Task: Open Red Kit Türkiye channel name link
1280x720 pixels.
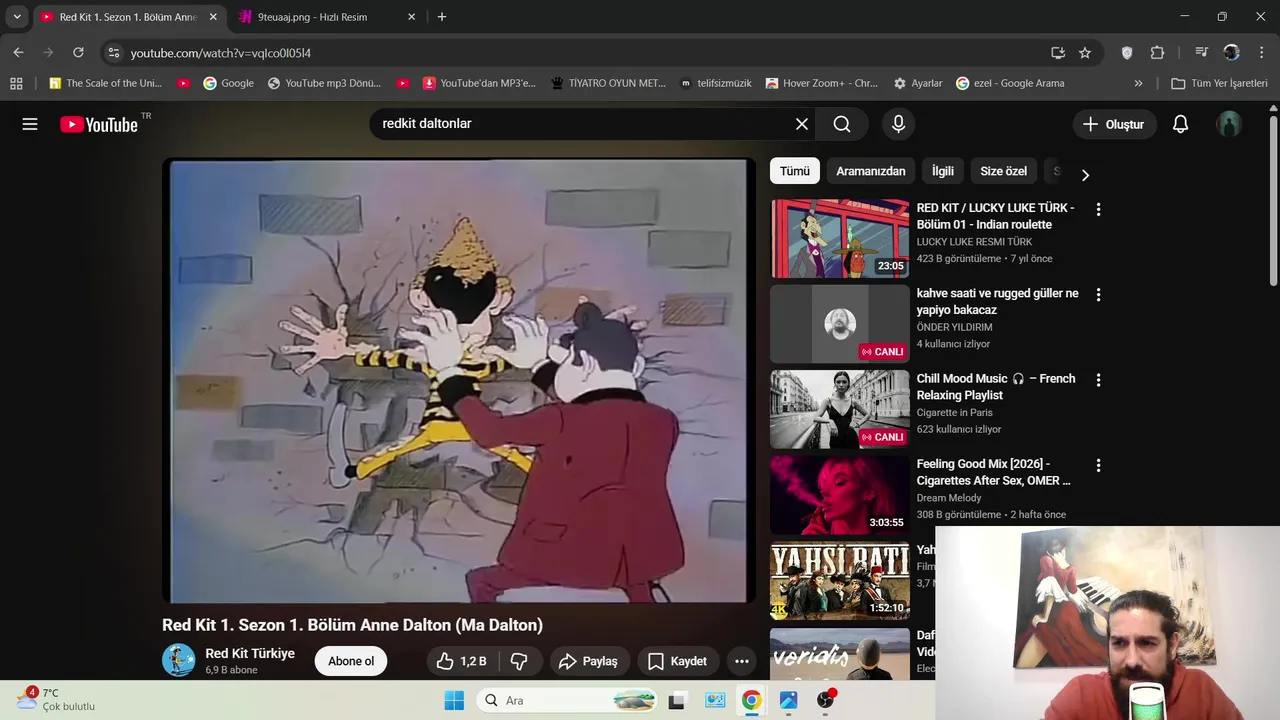Action: pos(250,653)
